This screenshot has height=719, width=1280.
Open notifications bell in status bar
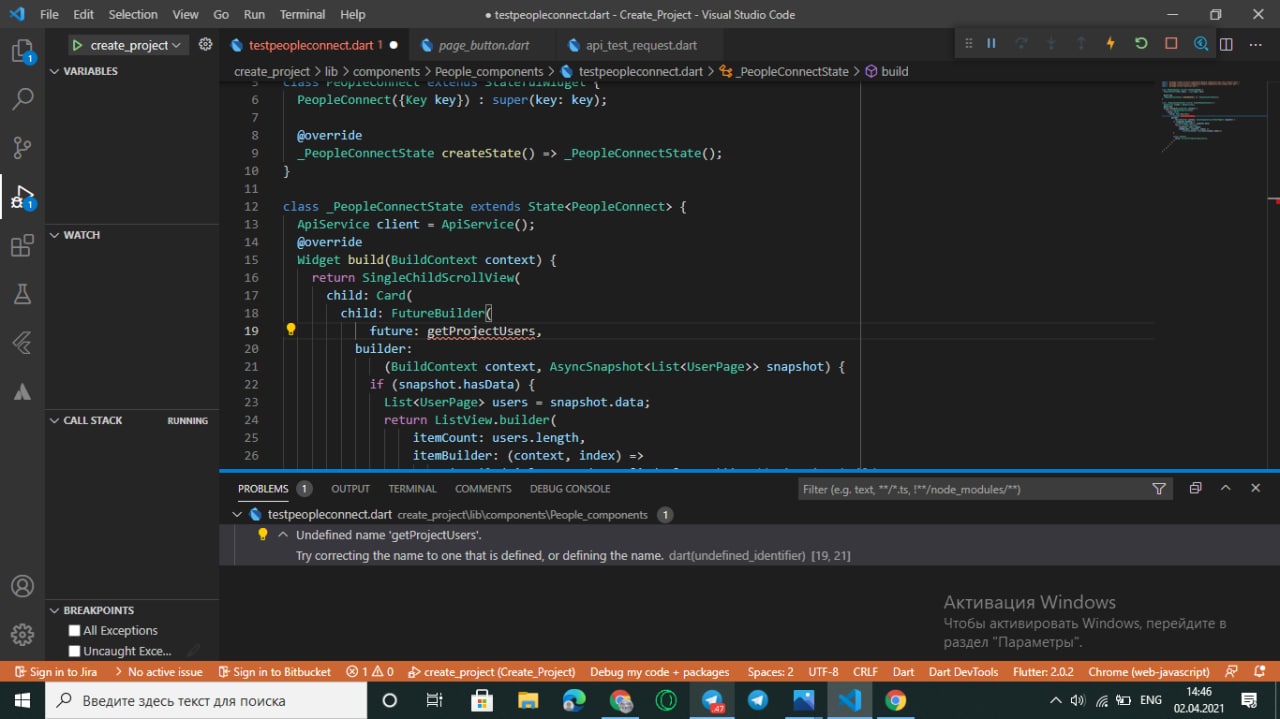coord(1258,672)
